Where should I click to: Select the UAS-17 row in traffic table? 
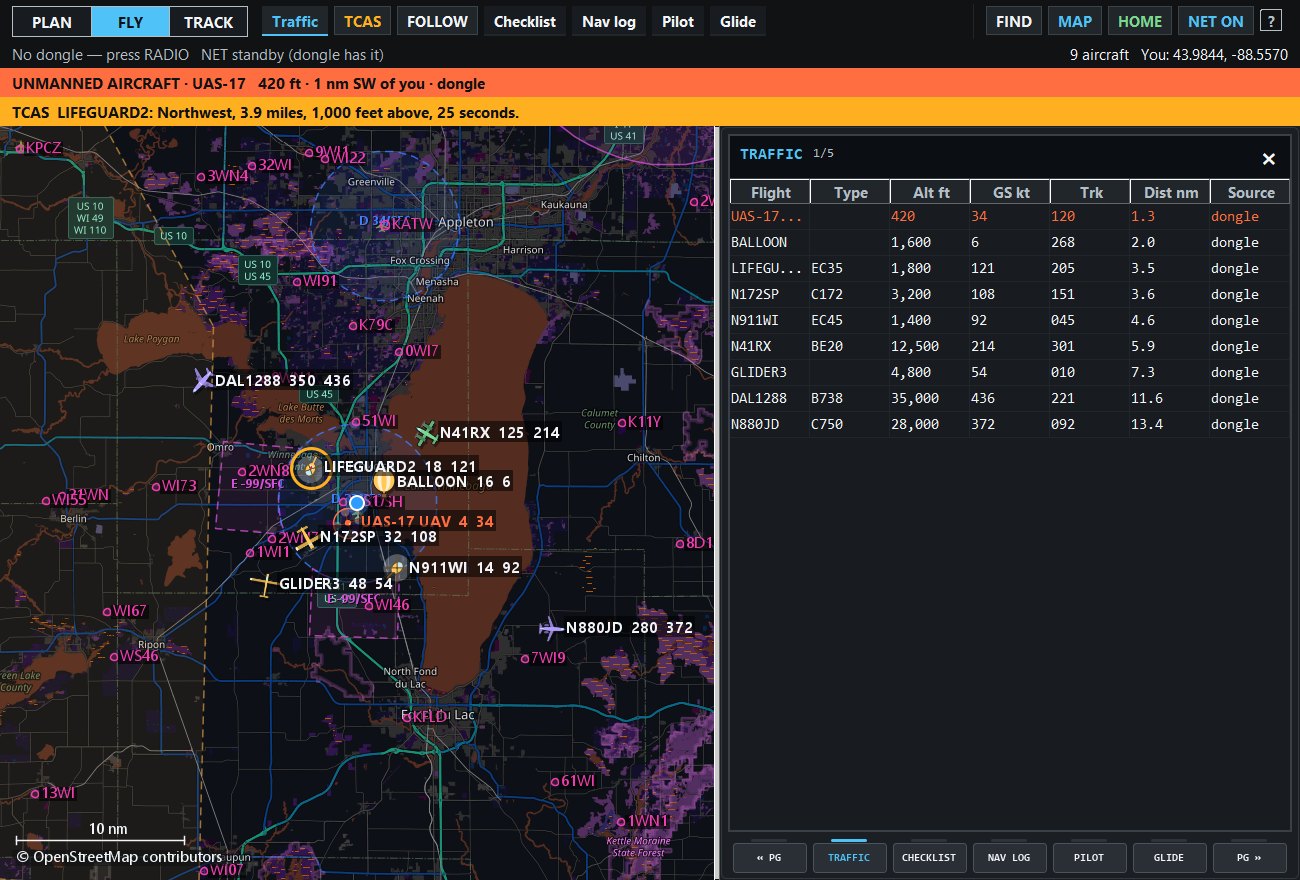1010,216
